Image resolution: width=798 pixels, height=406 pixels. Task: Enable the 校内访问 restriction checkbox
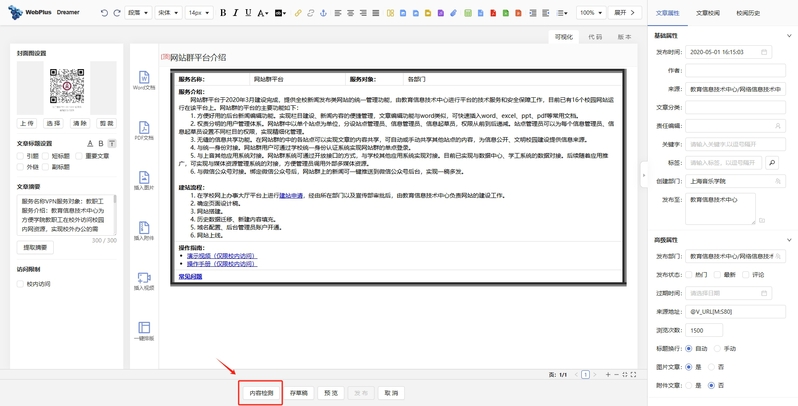tap(20, 284)
